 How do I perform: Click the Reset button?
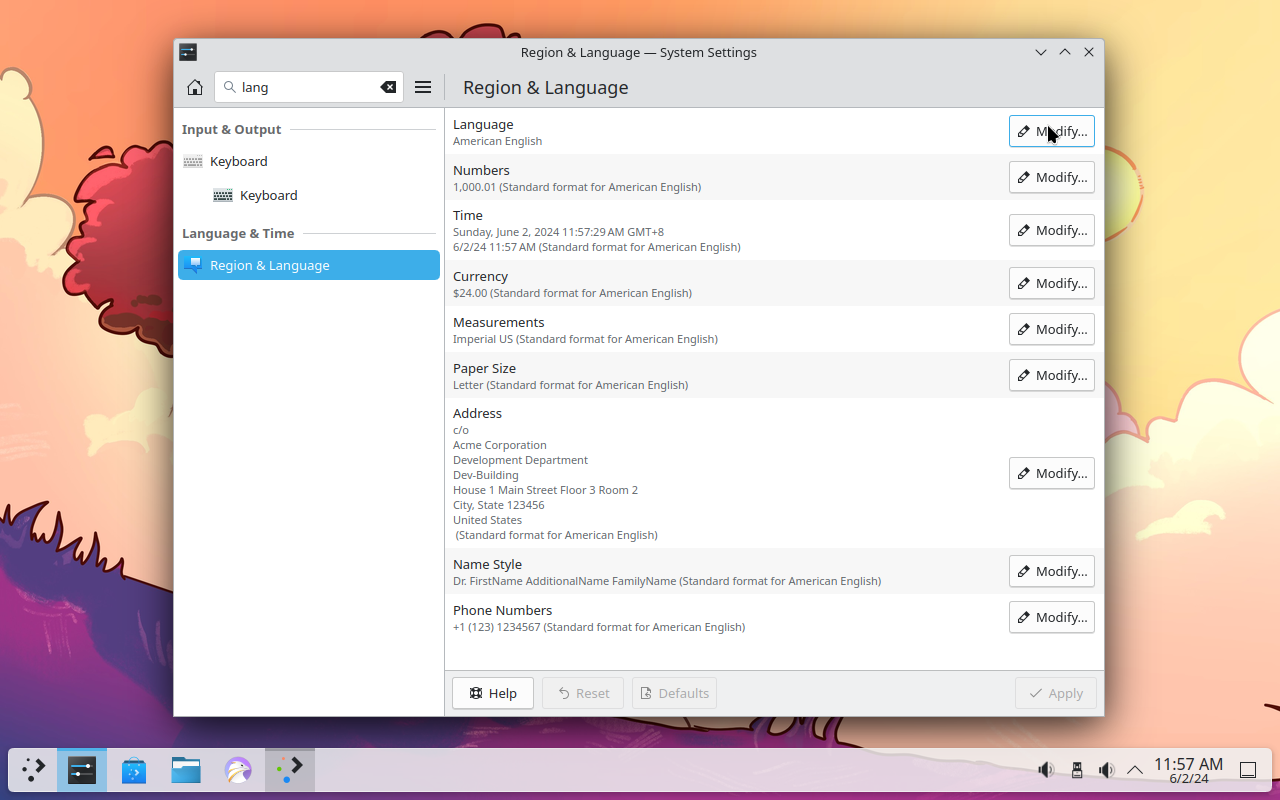click(x=583, y=693)
